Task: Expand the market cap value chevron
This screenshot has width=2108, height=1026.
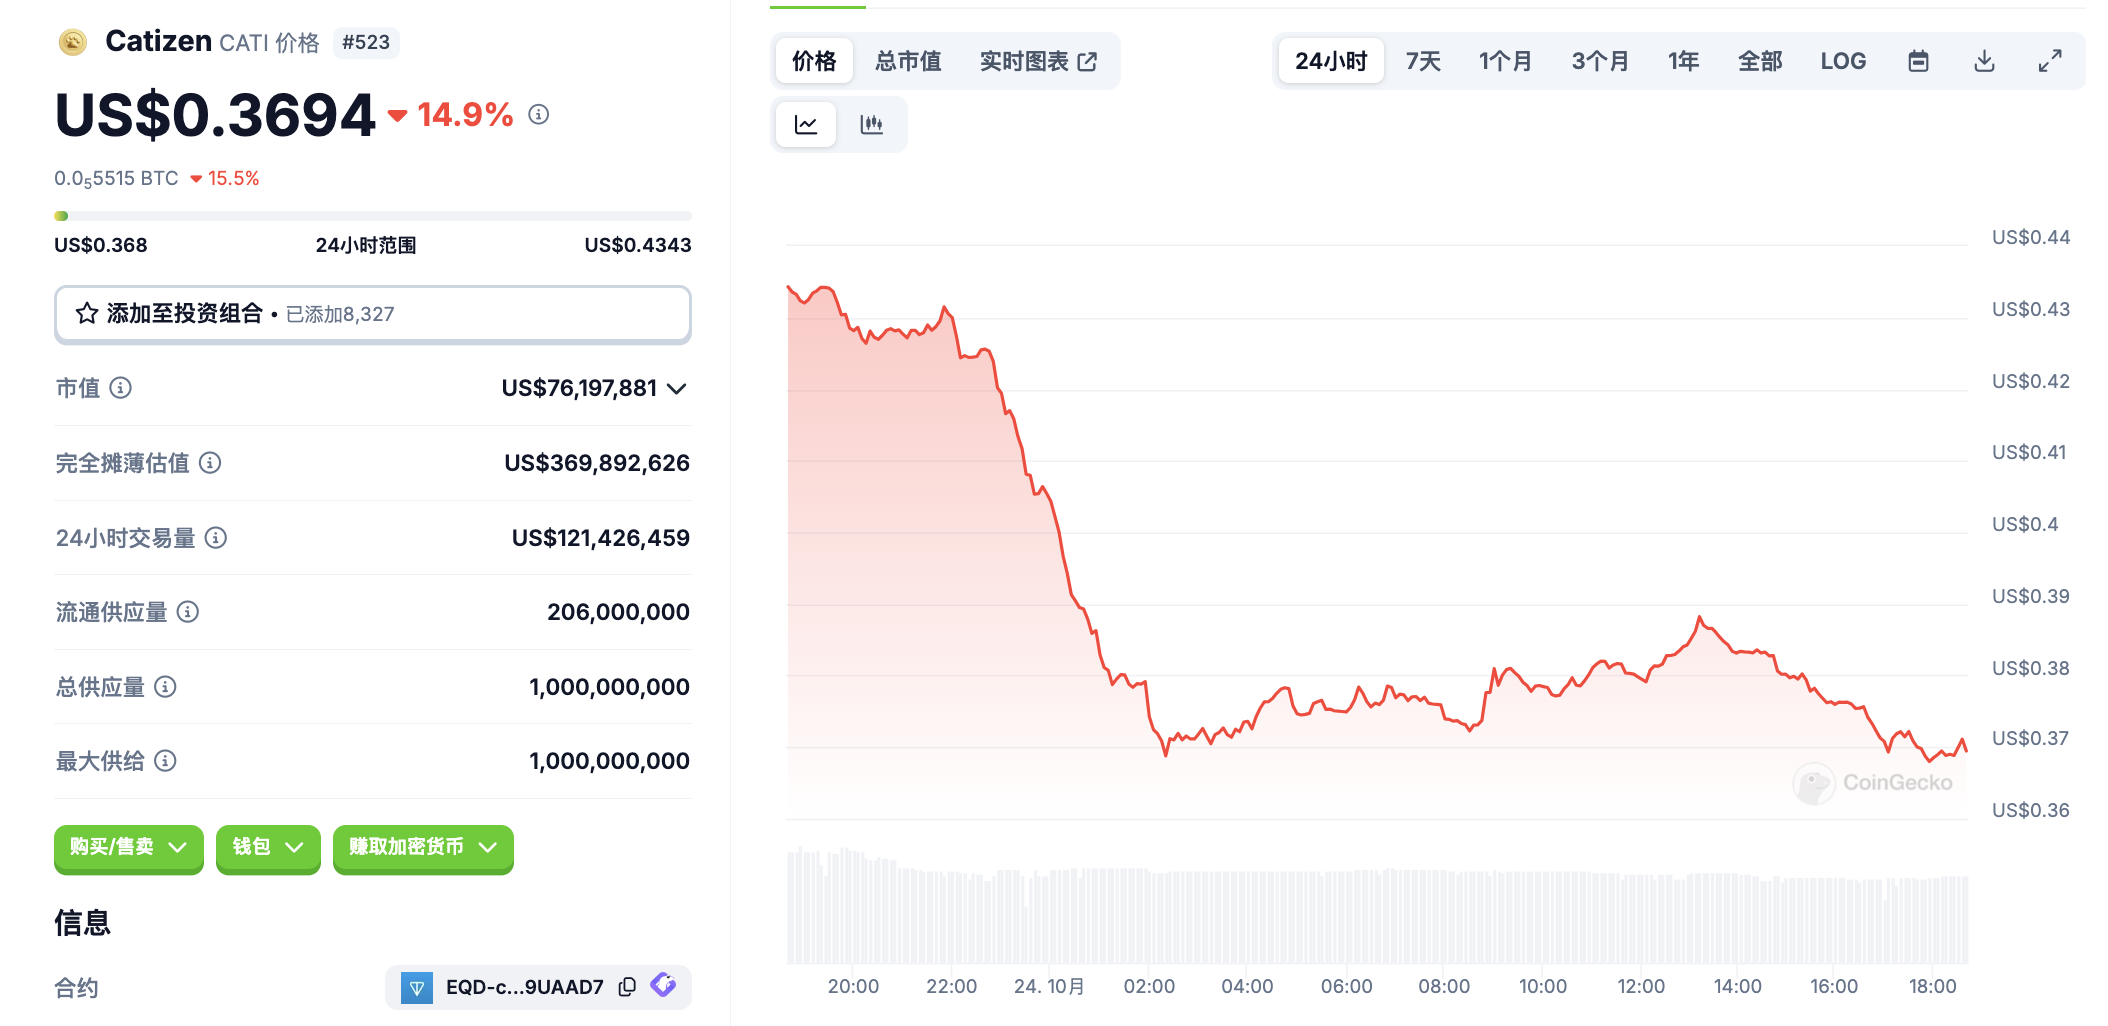Action: click(x=677, y=388)
